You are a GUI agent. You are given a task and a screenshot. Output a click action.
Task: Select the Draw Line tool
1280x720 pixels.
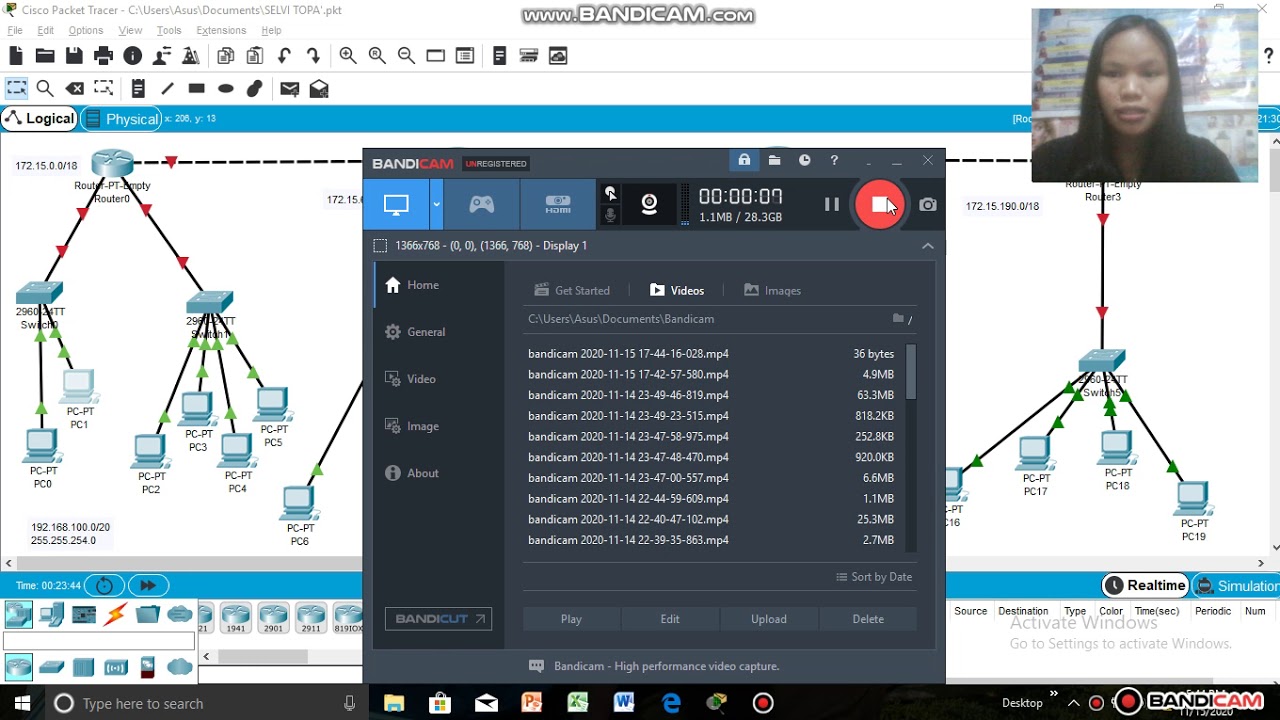point(167,89)
